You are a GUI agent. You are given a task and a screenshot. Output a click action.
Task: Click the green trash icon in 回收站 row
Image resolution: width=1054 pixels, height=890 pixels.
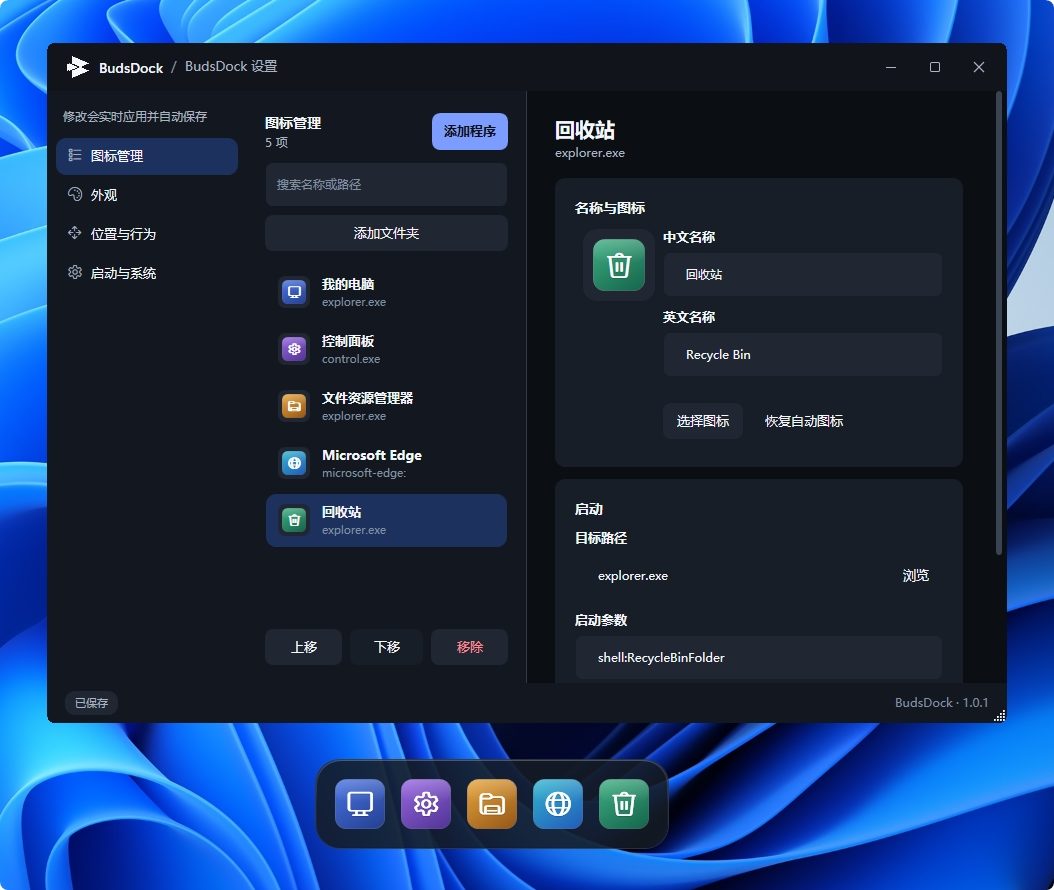[294, 520]
